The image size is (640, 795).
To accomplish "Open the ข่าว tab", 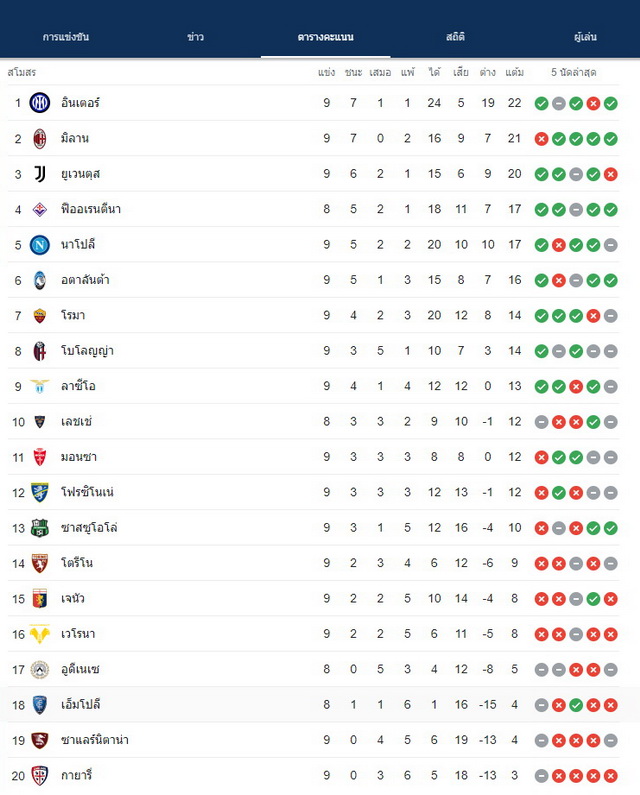I will [x=195, y=37].
